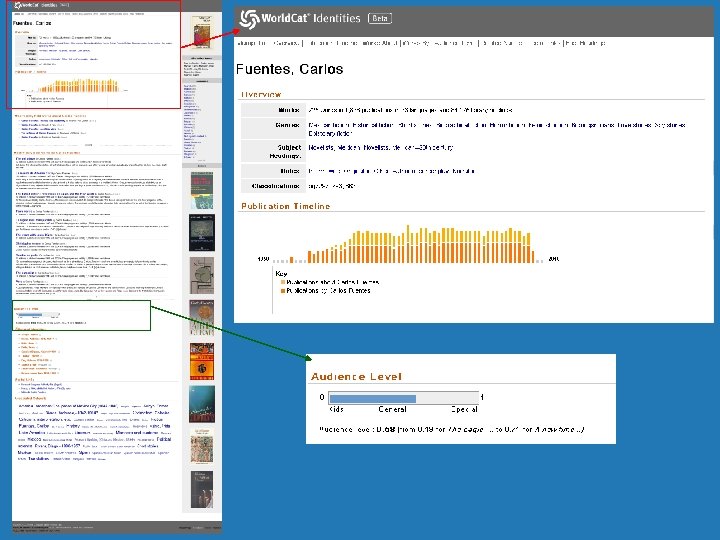Click the 'Subject Headings' row label
The image size is (720, 540).
coord(285,152)
